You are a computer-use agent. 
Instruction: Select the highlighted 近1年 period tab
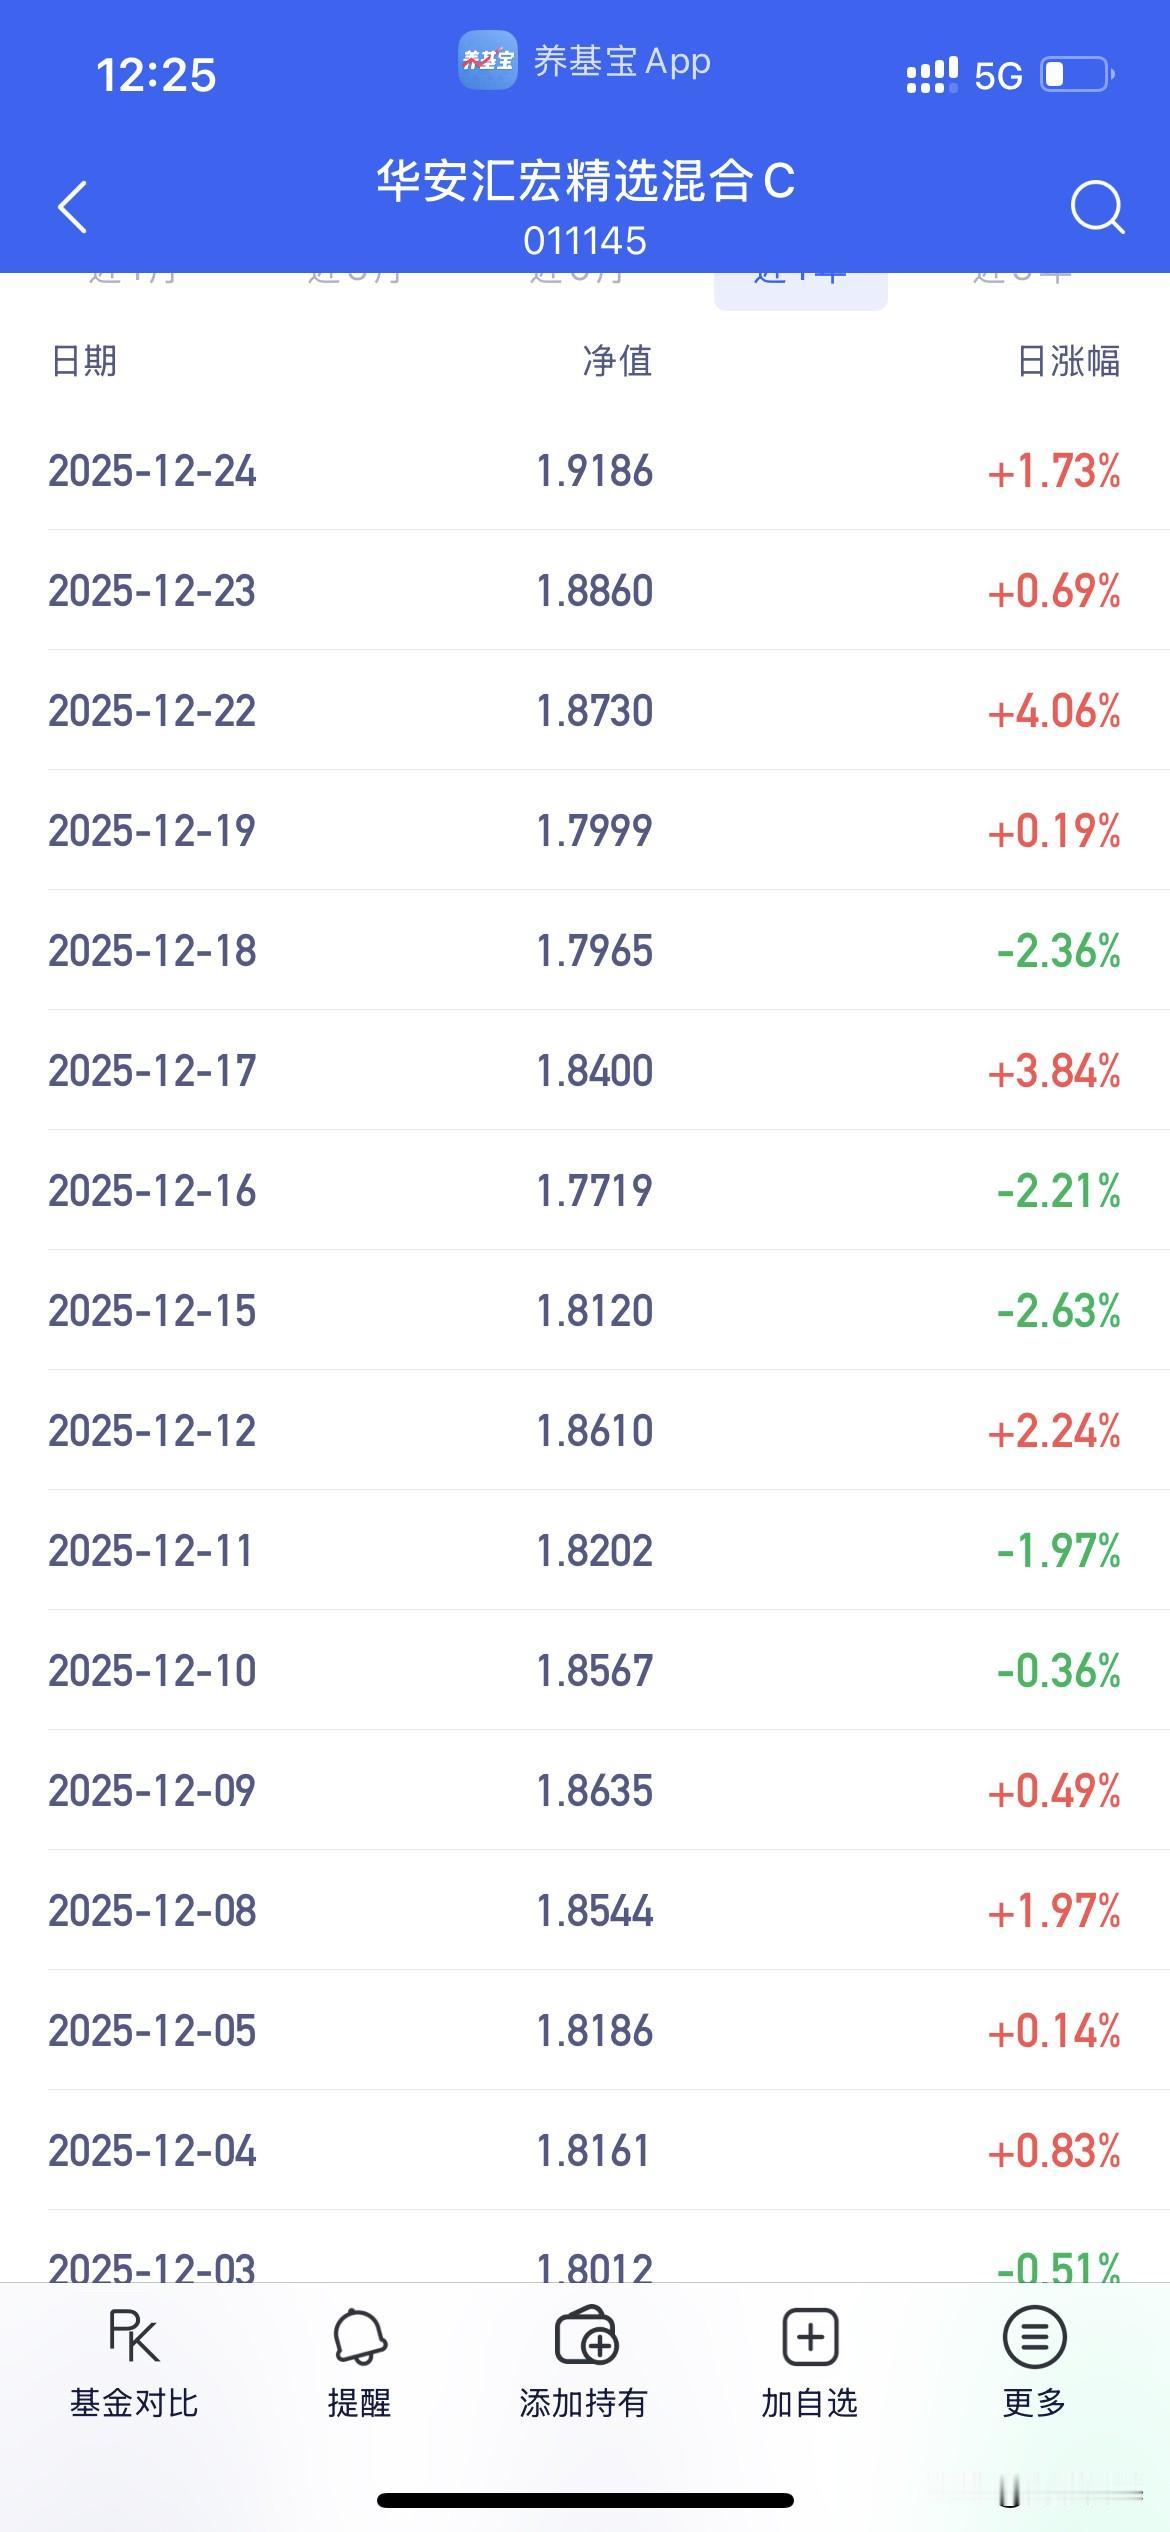pyautogui.click(x=800, y=286)
